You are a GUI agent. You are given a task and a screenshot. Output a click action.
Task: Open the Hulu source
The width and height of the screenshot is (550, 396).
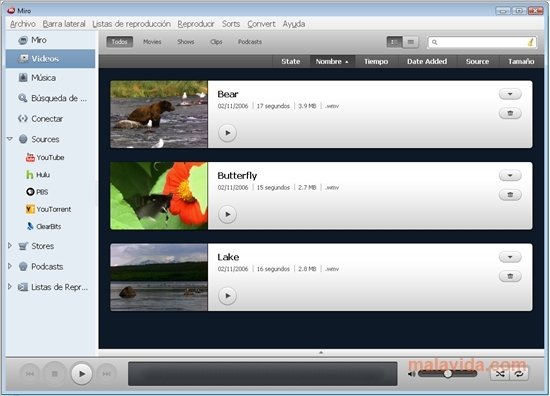coord(38,175)
